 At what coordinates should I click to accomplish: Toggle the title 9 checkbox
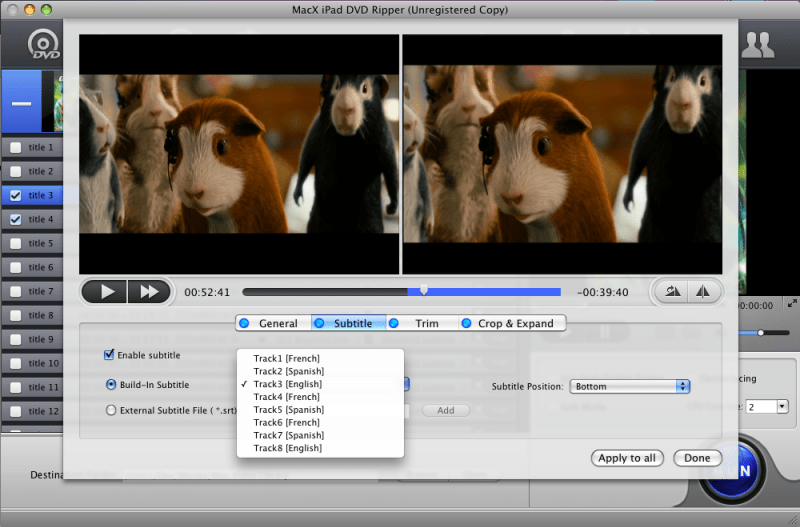(x=16, y=339)
